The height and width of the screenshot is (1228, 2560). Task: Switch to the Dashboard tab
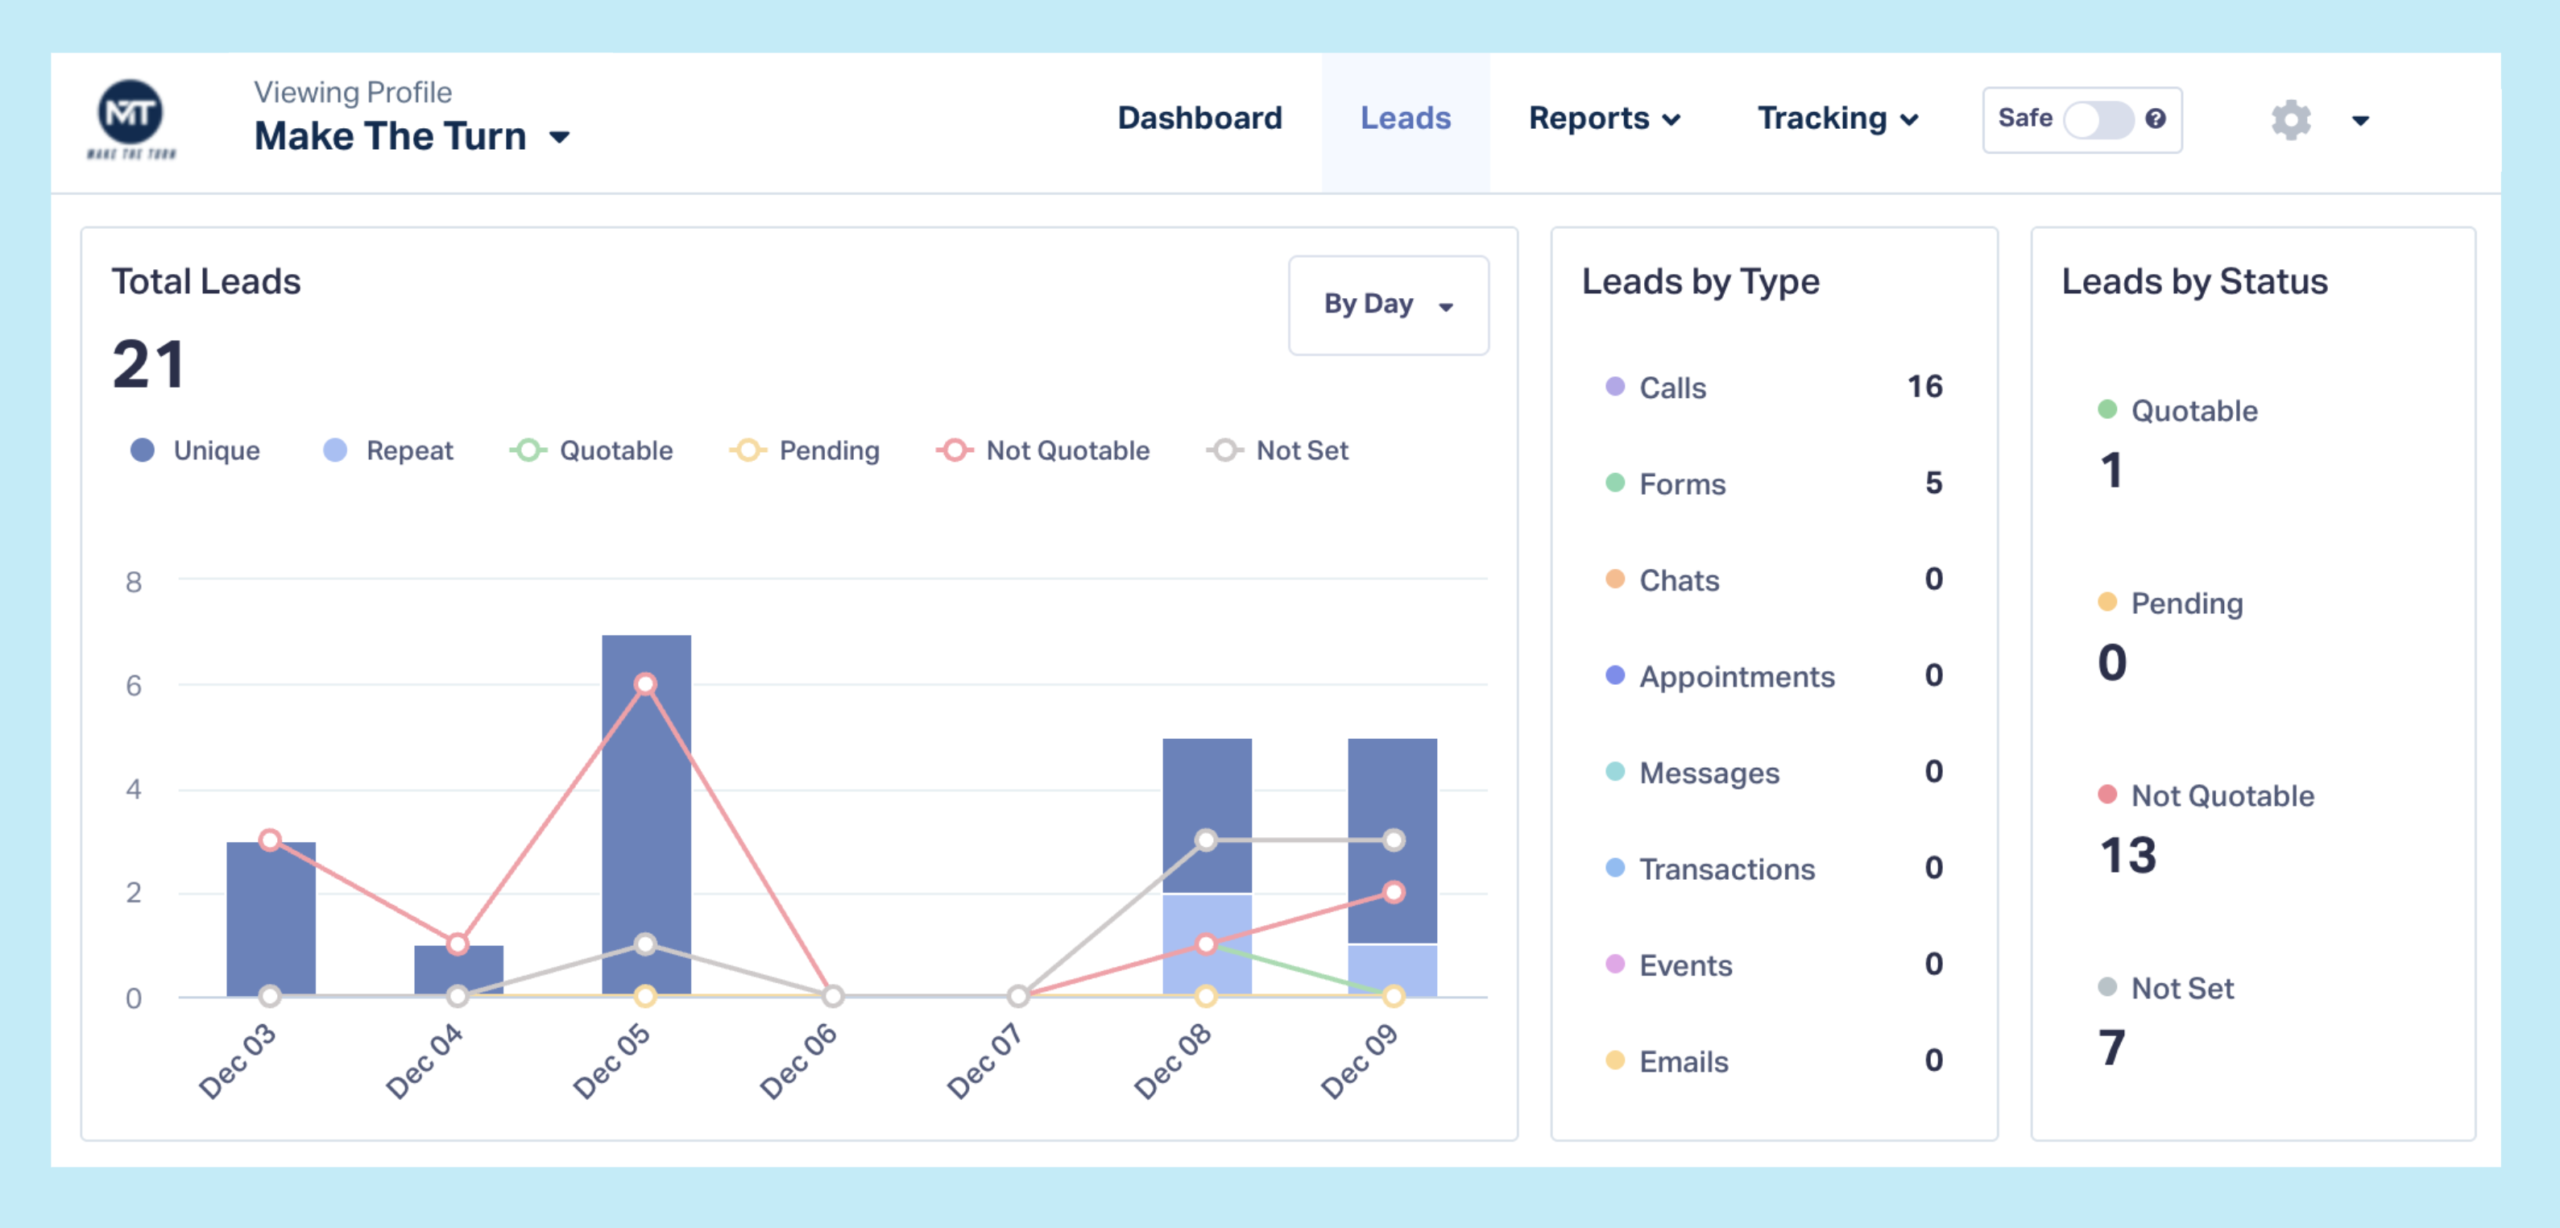tap(1199, 119)
